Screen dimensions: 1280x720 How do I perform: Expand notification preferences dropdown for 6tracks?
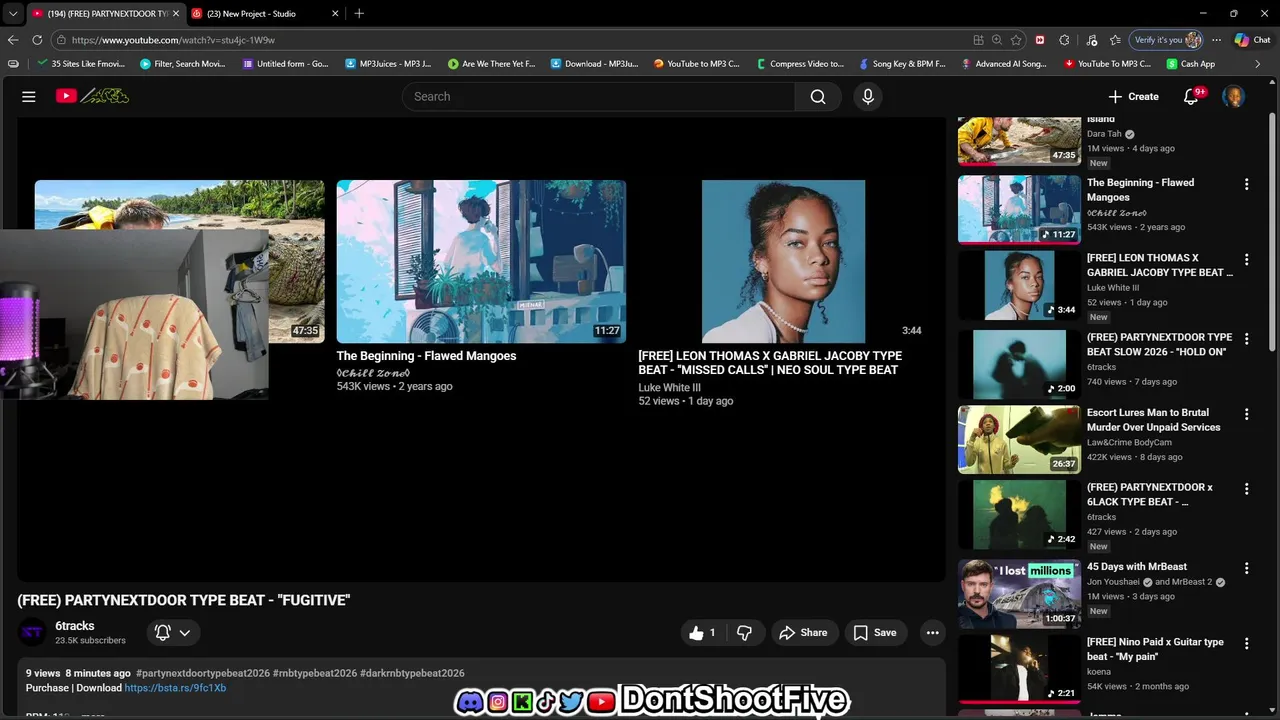pos(184,632)
